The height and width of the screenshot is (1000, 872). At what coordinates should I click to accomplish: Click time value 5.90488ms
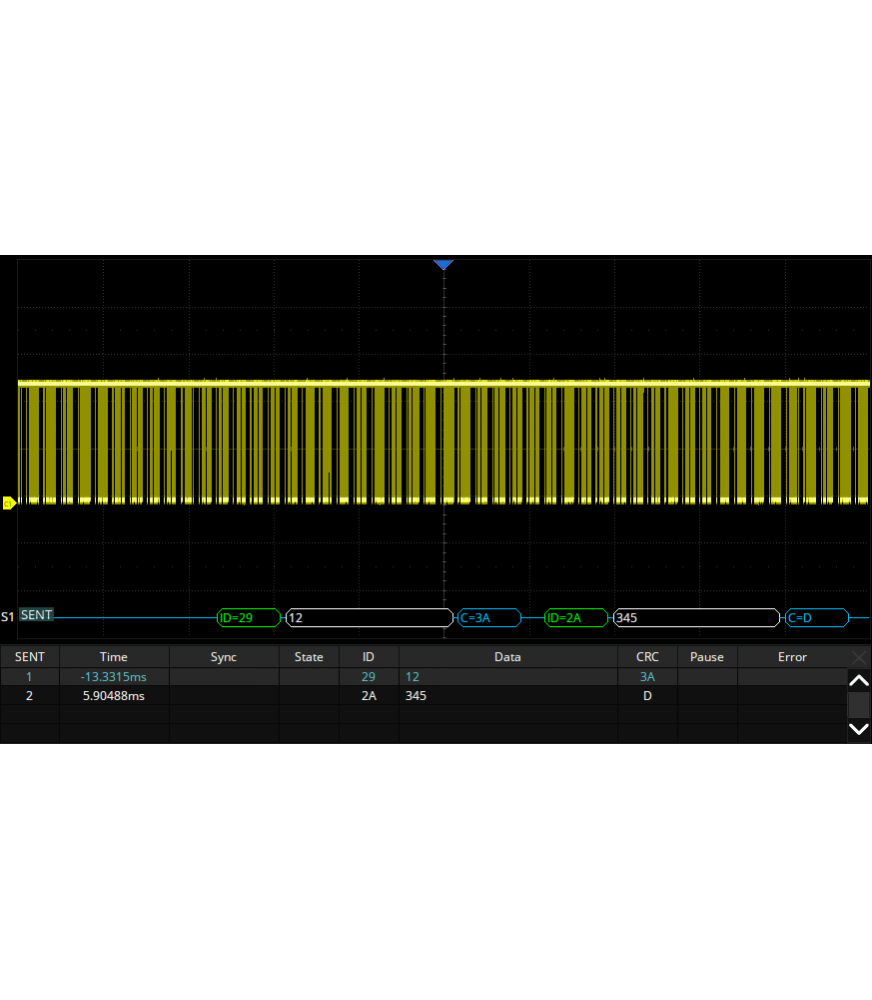[114, 696]
